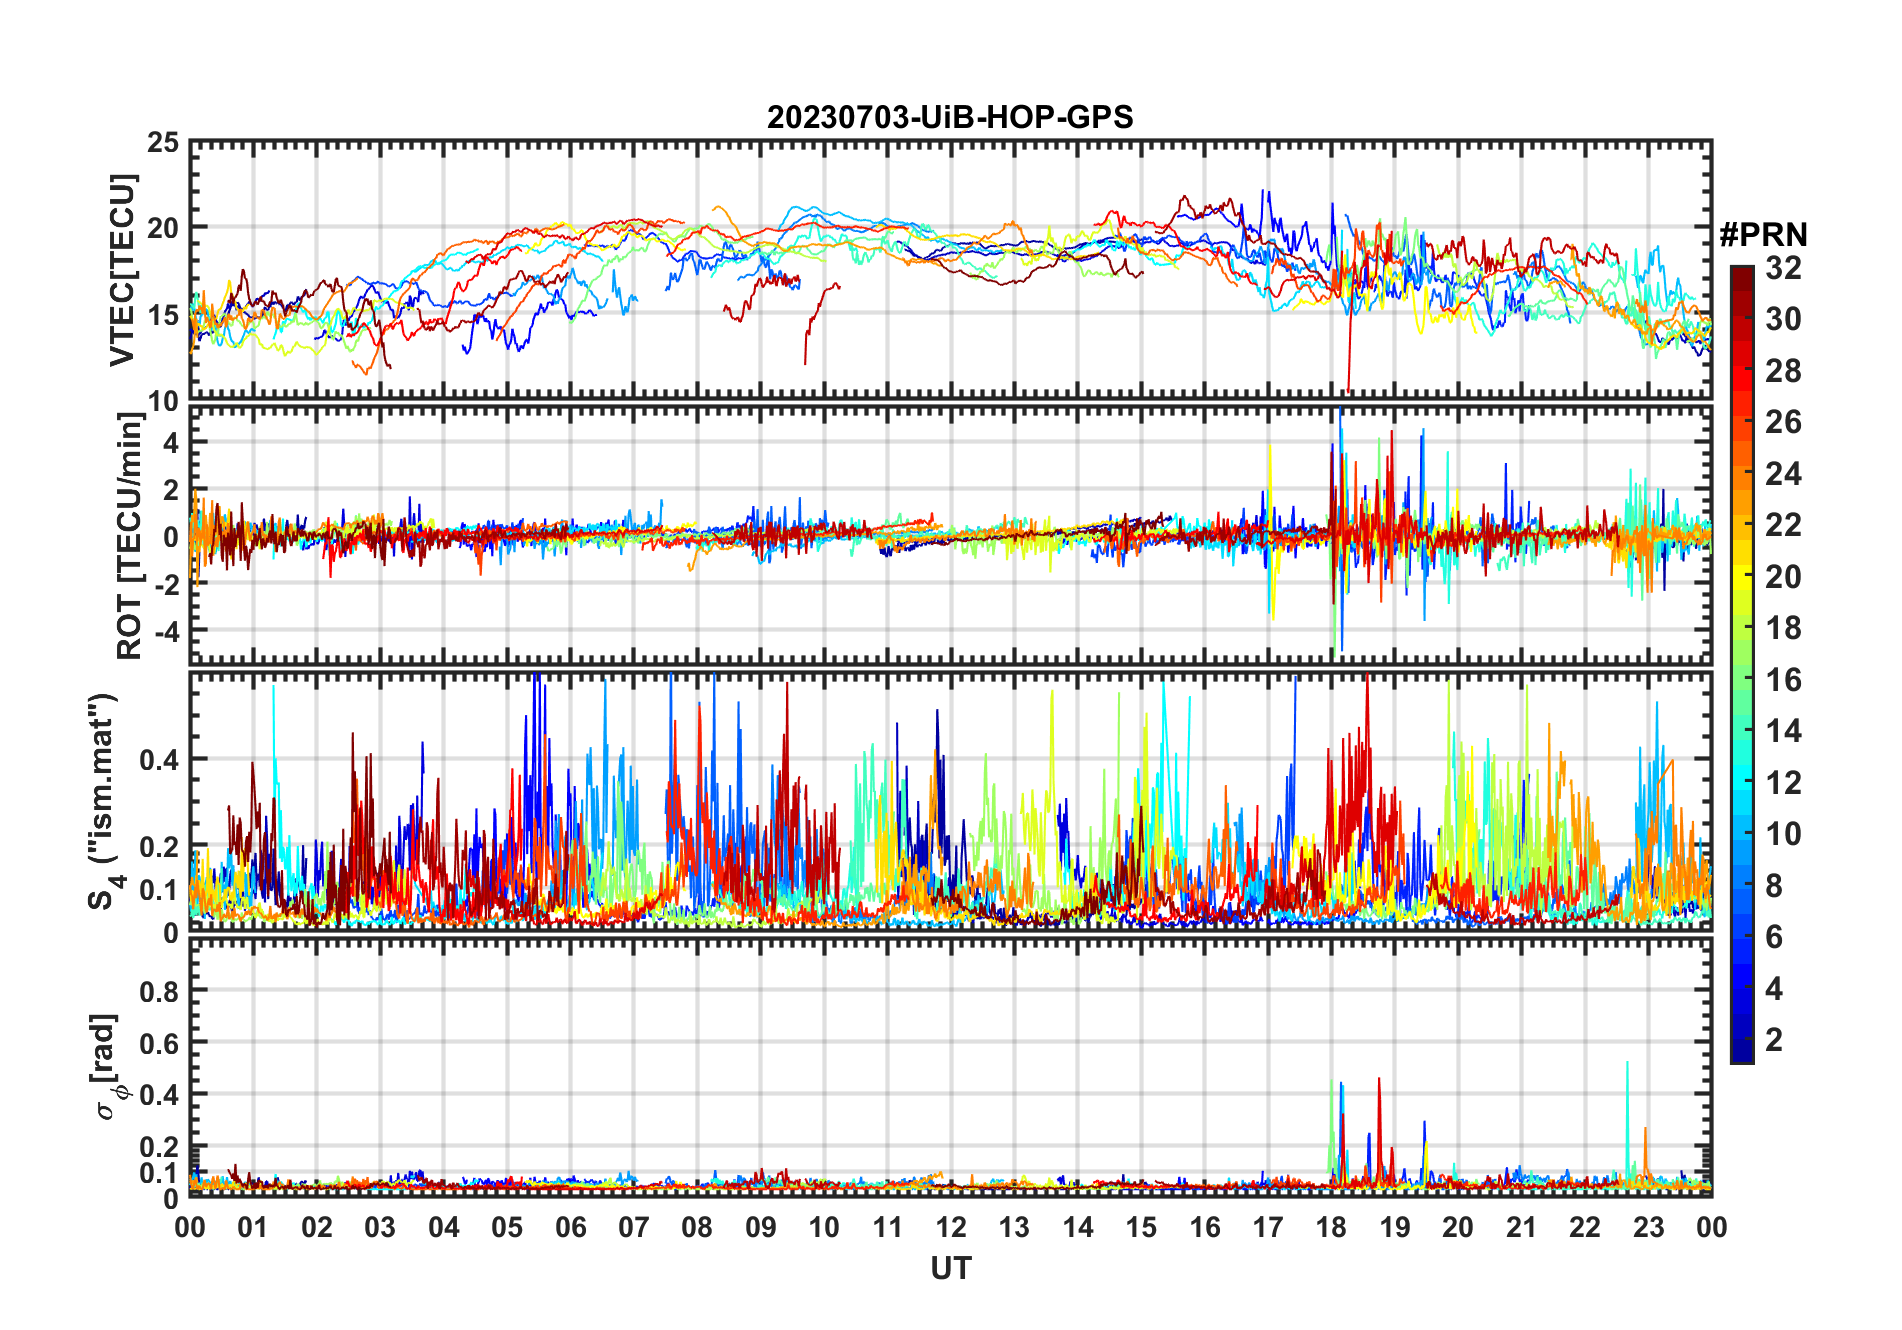
Task: Click the -4 tick on ROT axis
Action: tap(166, 631)
